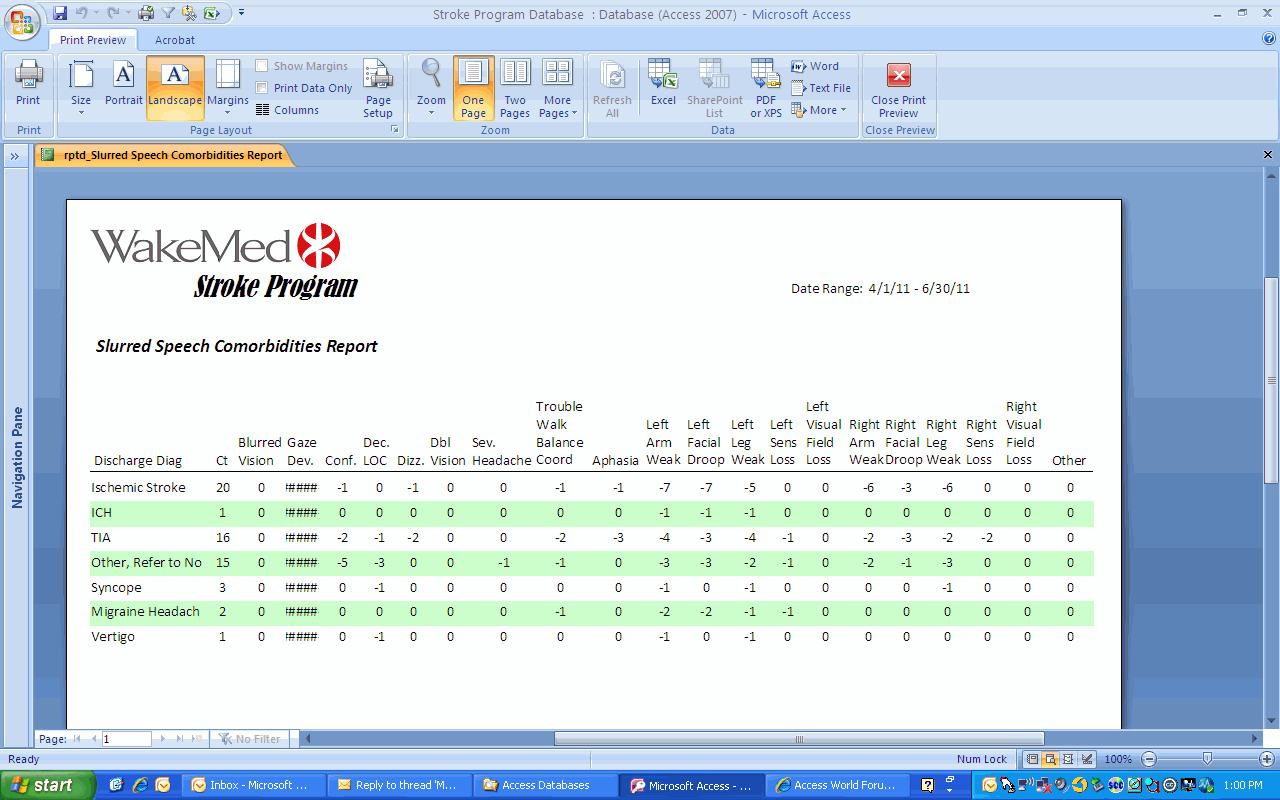This screenshot has width=1280, height=800.
Task: Switch to Access Databases folder window
Action: (545, 785)
